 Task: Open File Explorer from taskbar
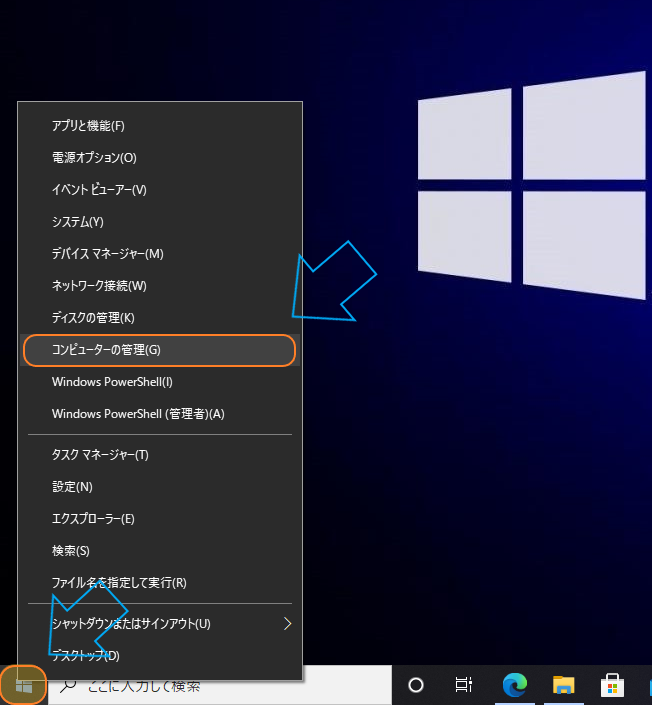563,685
